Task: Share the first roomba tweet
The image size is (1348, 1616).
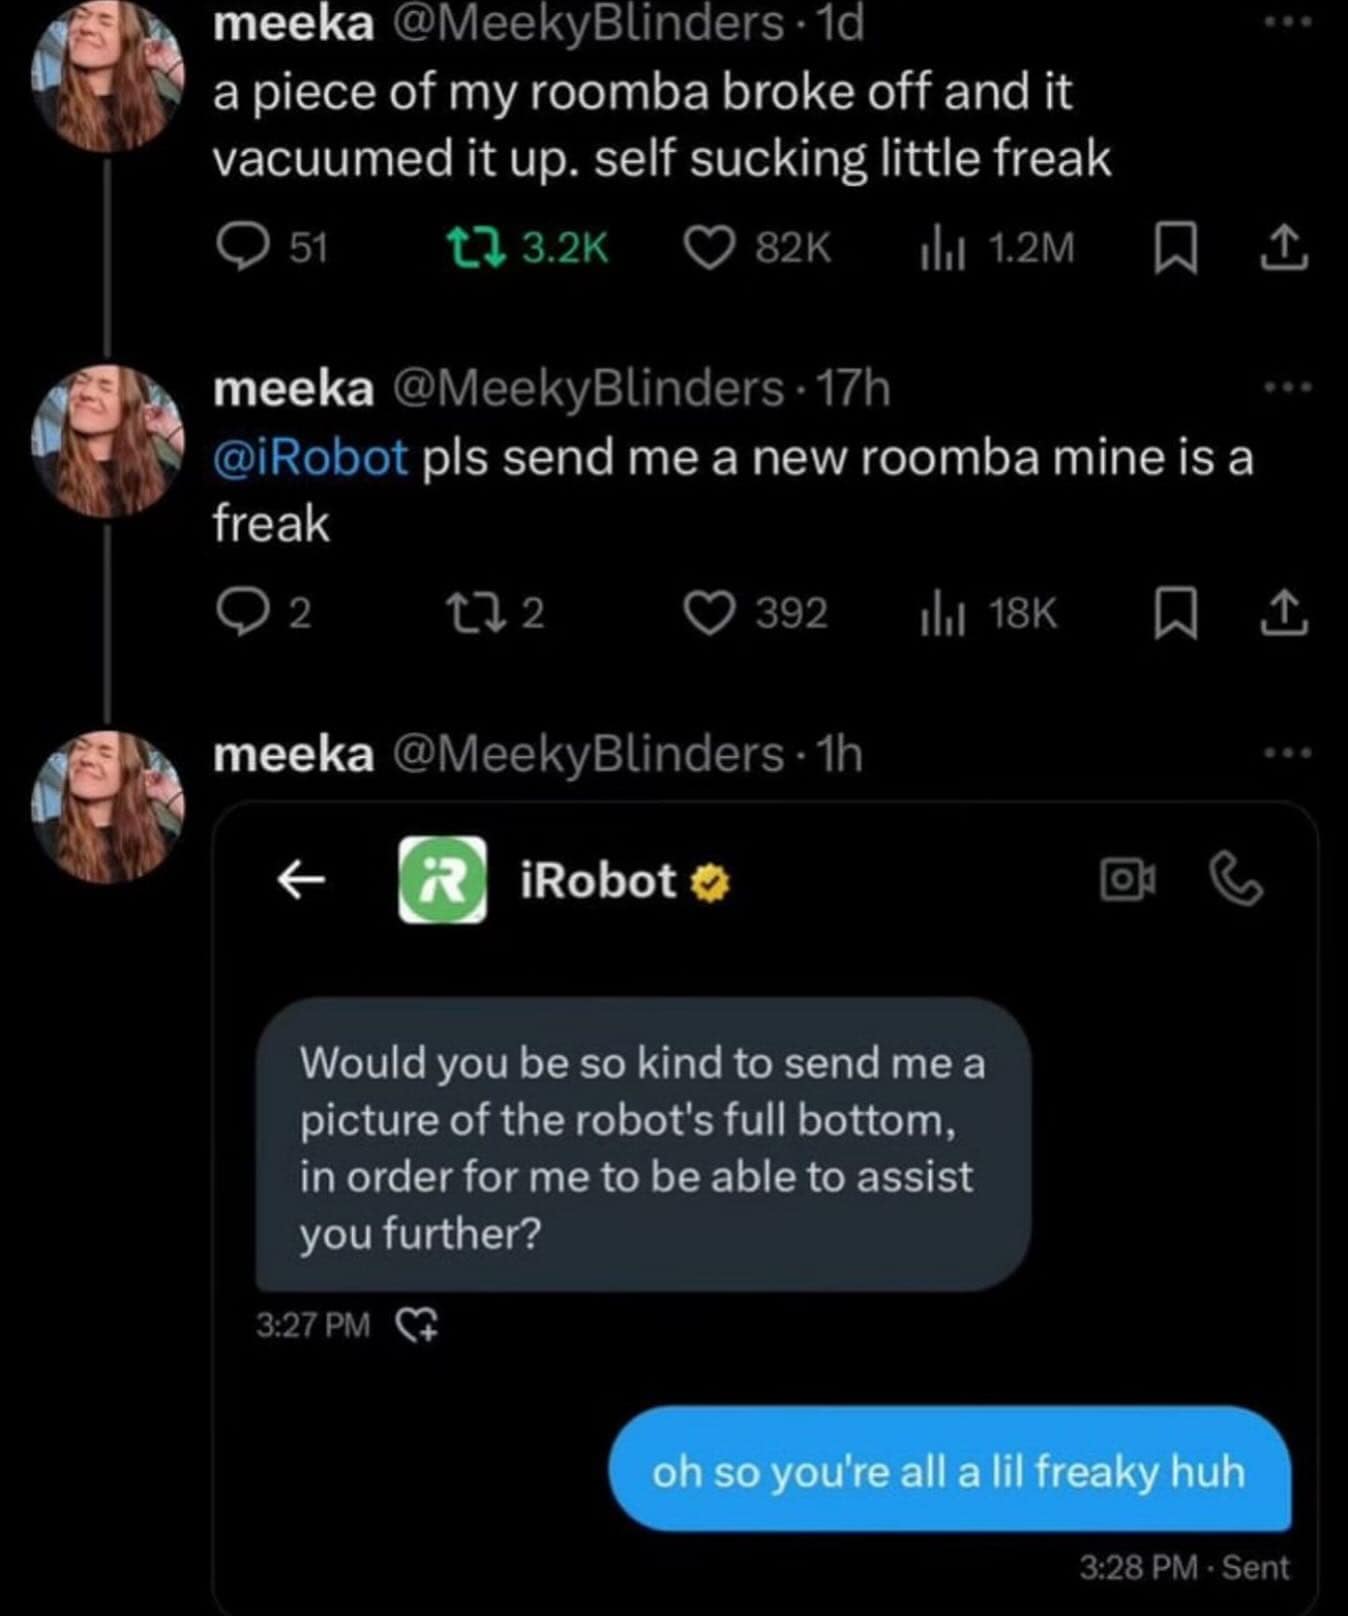Action: coord(1283,248)
